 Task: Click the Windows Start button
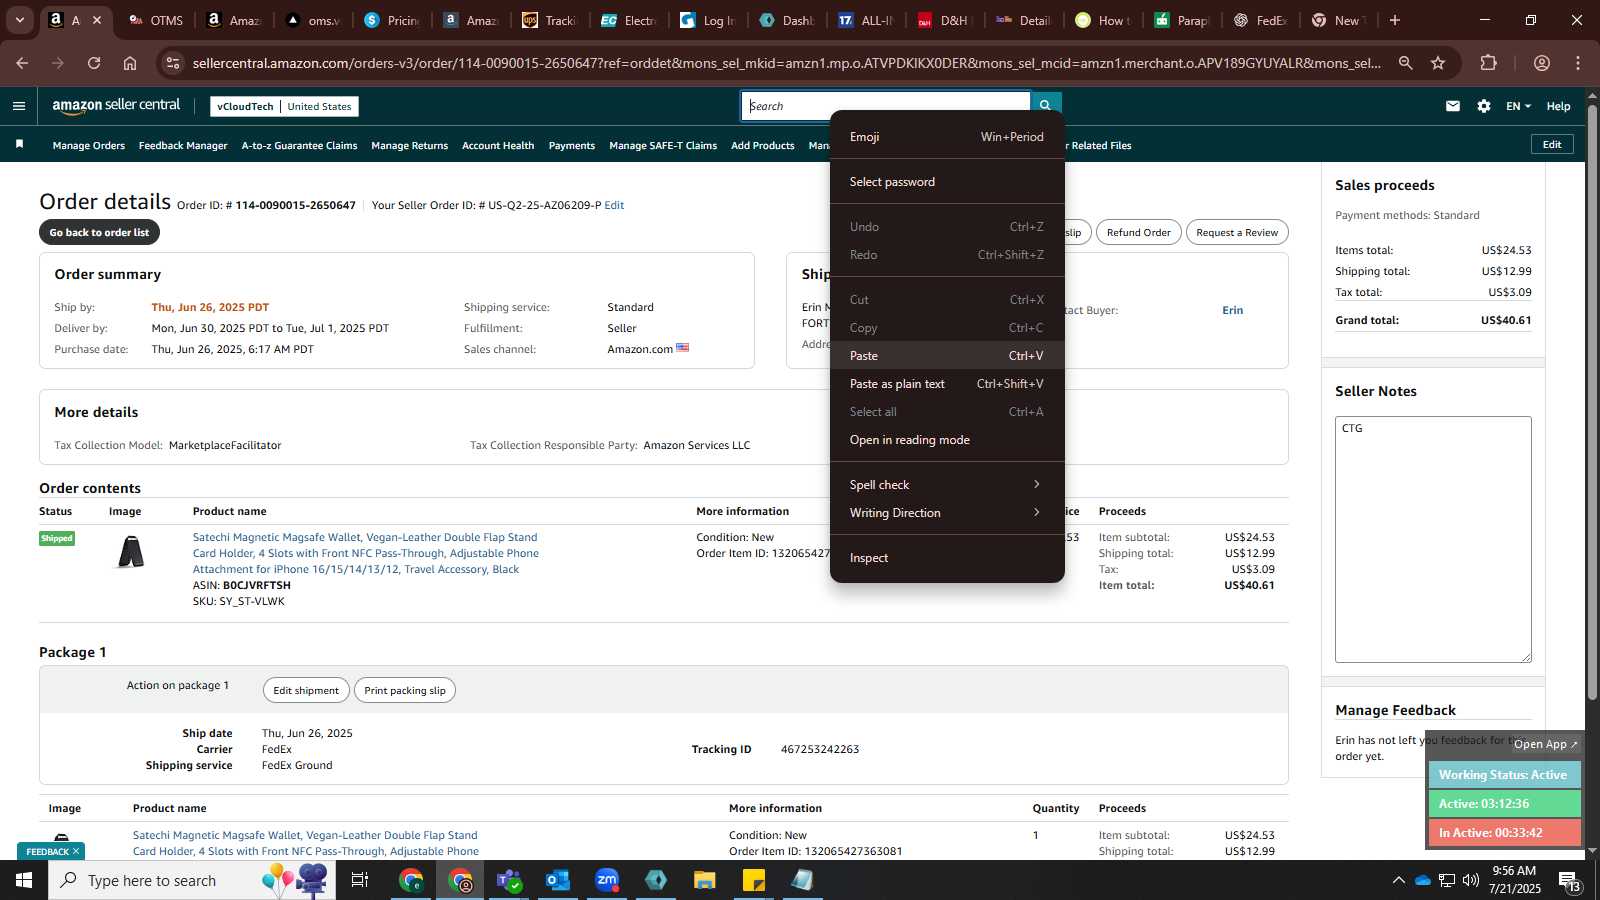coord(24,880)
